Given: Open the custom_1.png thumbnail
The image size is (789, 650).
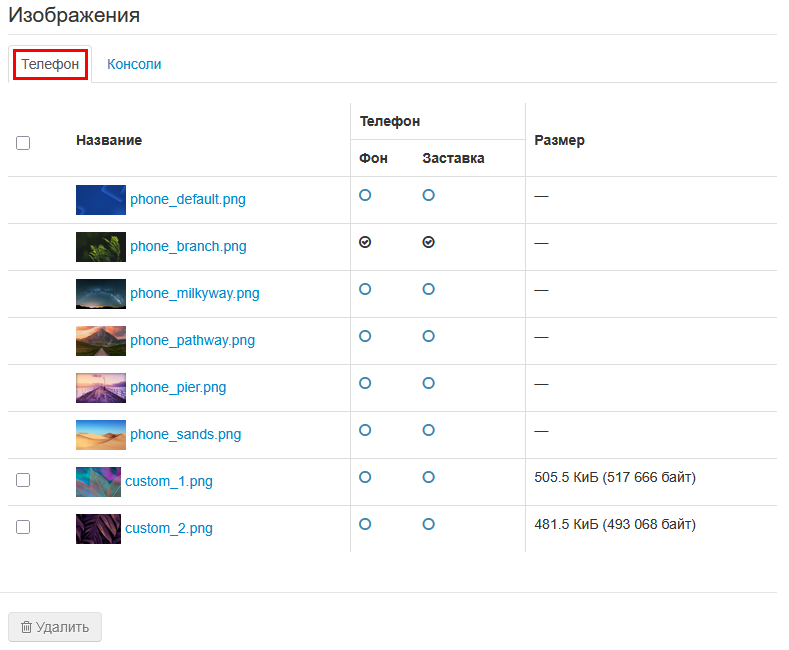Looking at the screenshot, I should point(98,481).
